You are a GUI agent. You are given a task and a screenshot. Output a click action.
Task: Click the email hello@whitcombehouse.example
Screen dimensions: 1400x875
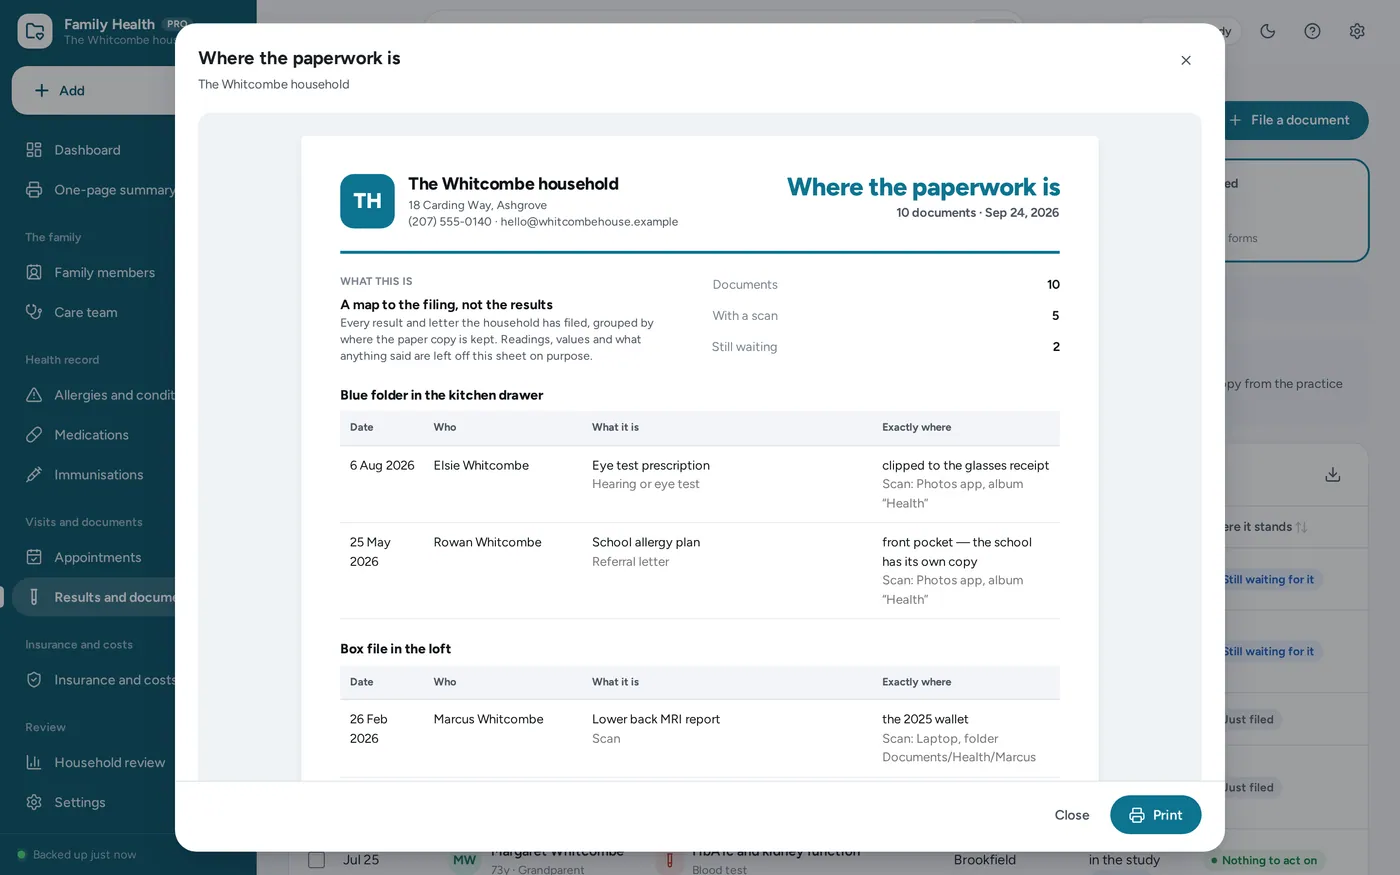pos(589,222)
